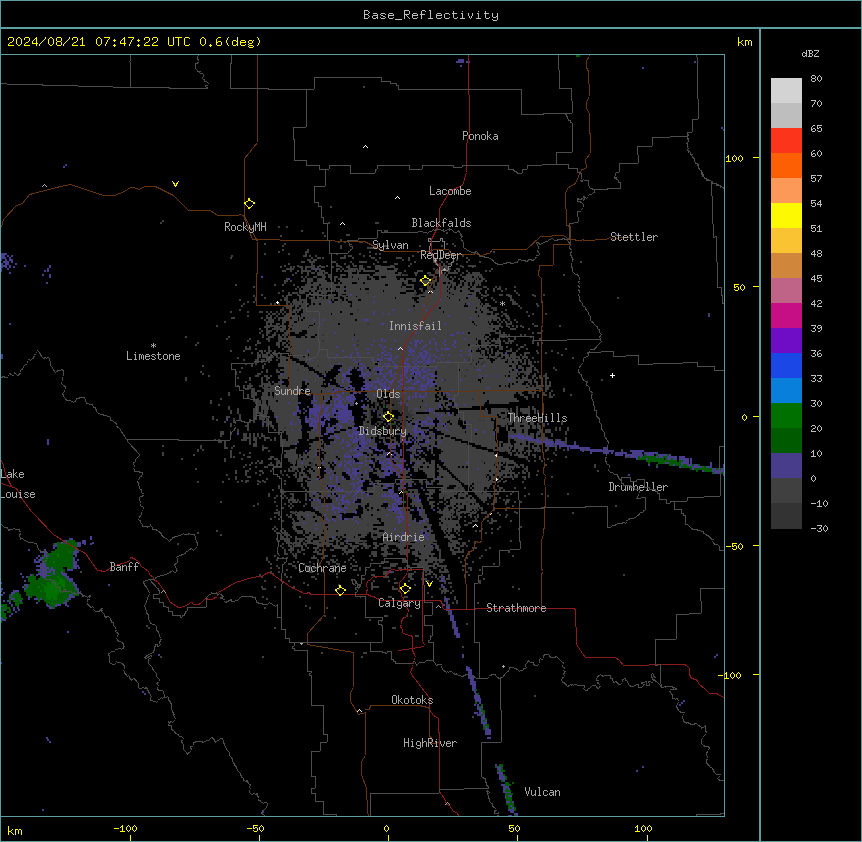Click the Strathmore label
Image resolution: width=862 pixels, height=842 pixels.
[516, 608]
